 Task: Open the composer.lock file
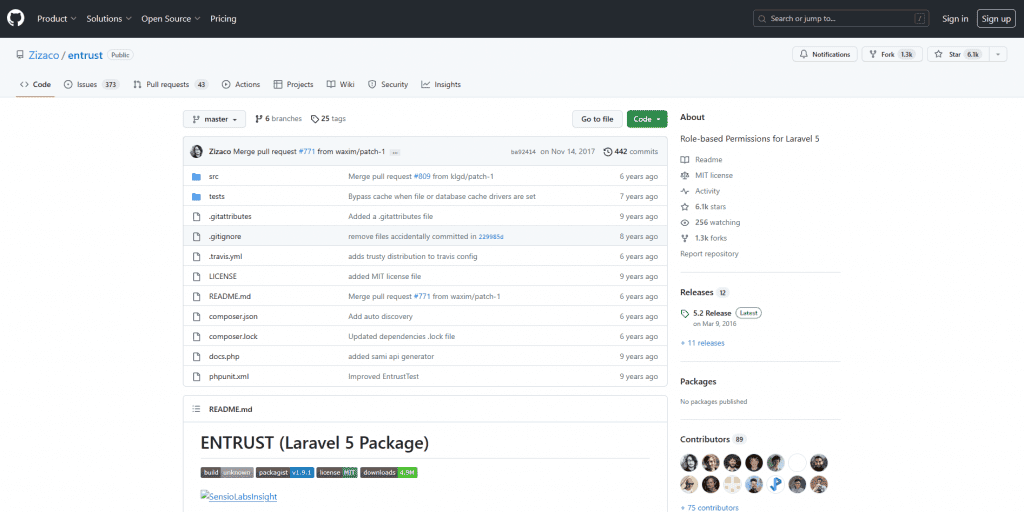[x=233, y=337]
